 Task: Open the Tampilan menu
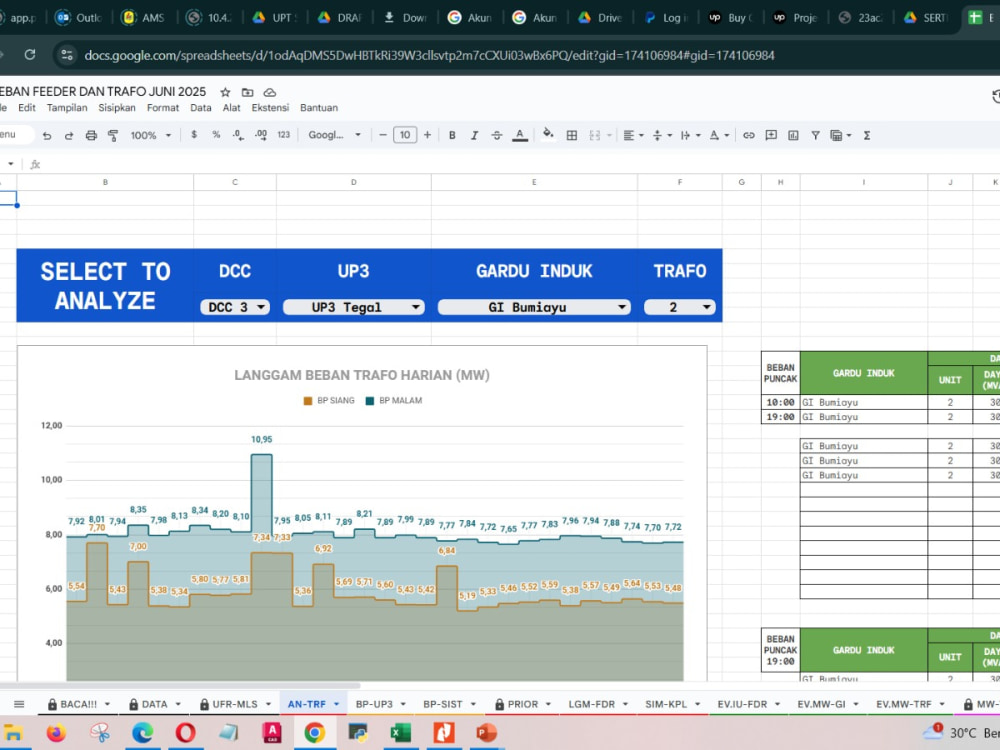tap(67, 108)
